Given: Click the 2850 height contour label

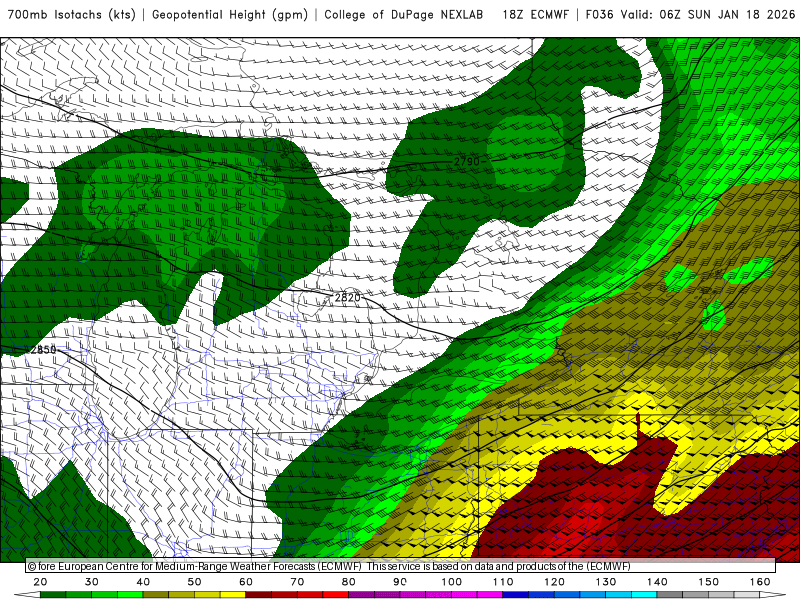Looking at the screenshot, I should (x=43, y=350).
